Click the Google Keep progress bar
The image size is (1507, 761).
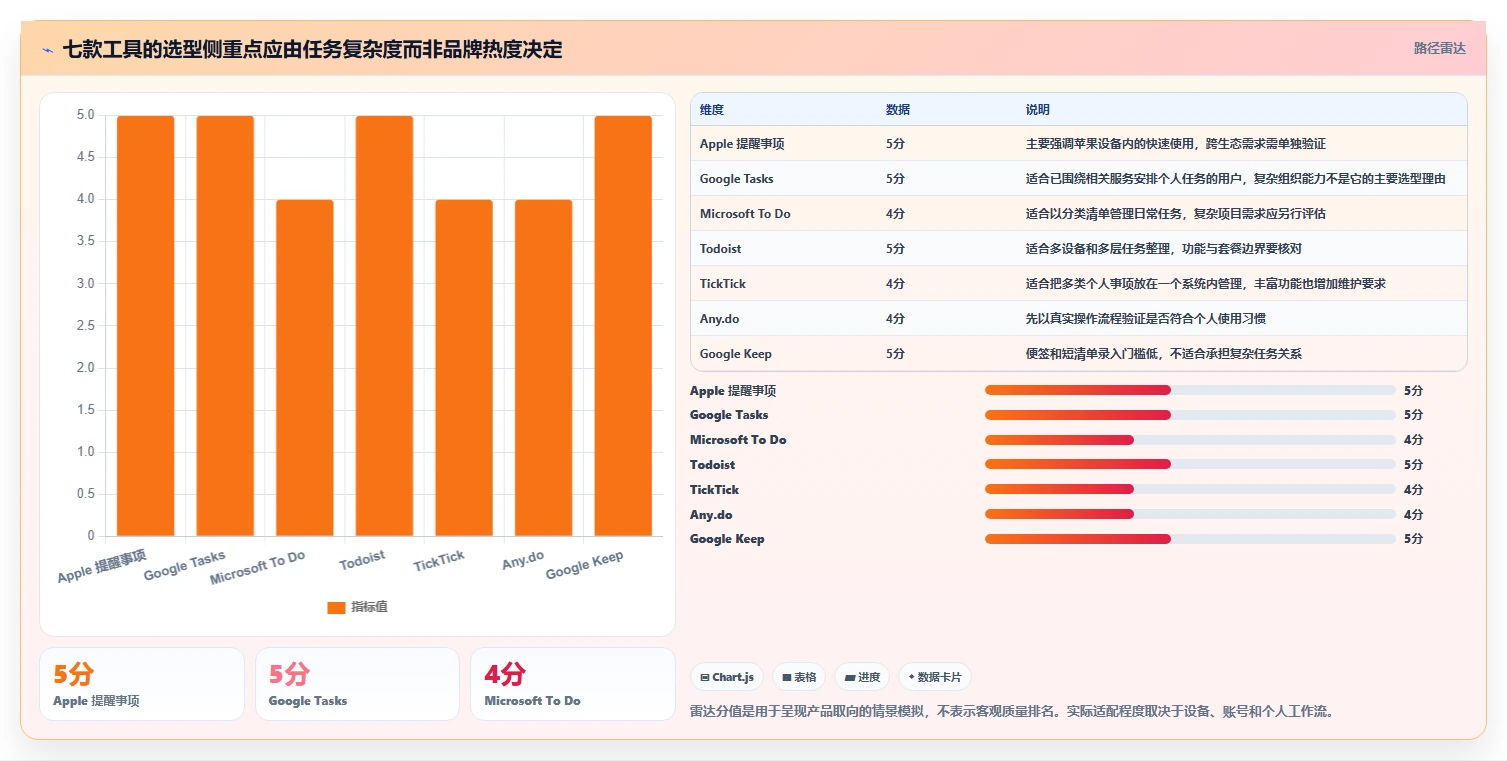click(1190, 539)
